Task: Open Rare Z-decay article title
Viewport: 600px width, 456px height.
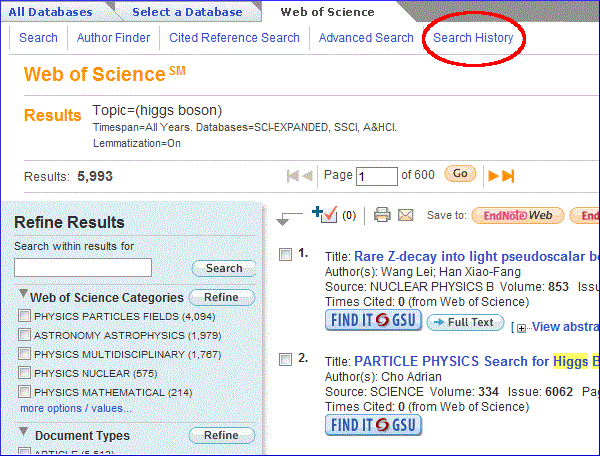Action: click(x=476, y=256)
